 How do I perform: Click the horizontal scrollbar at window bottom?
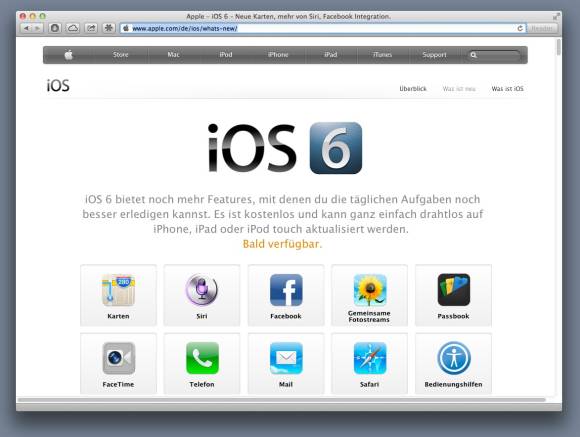coord(282,400)
